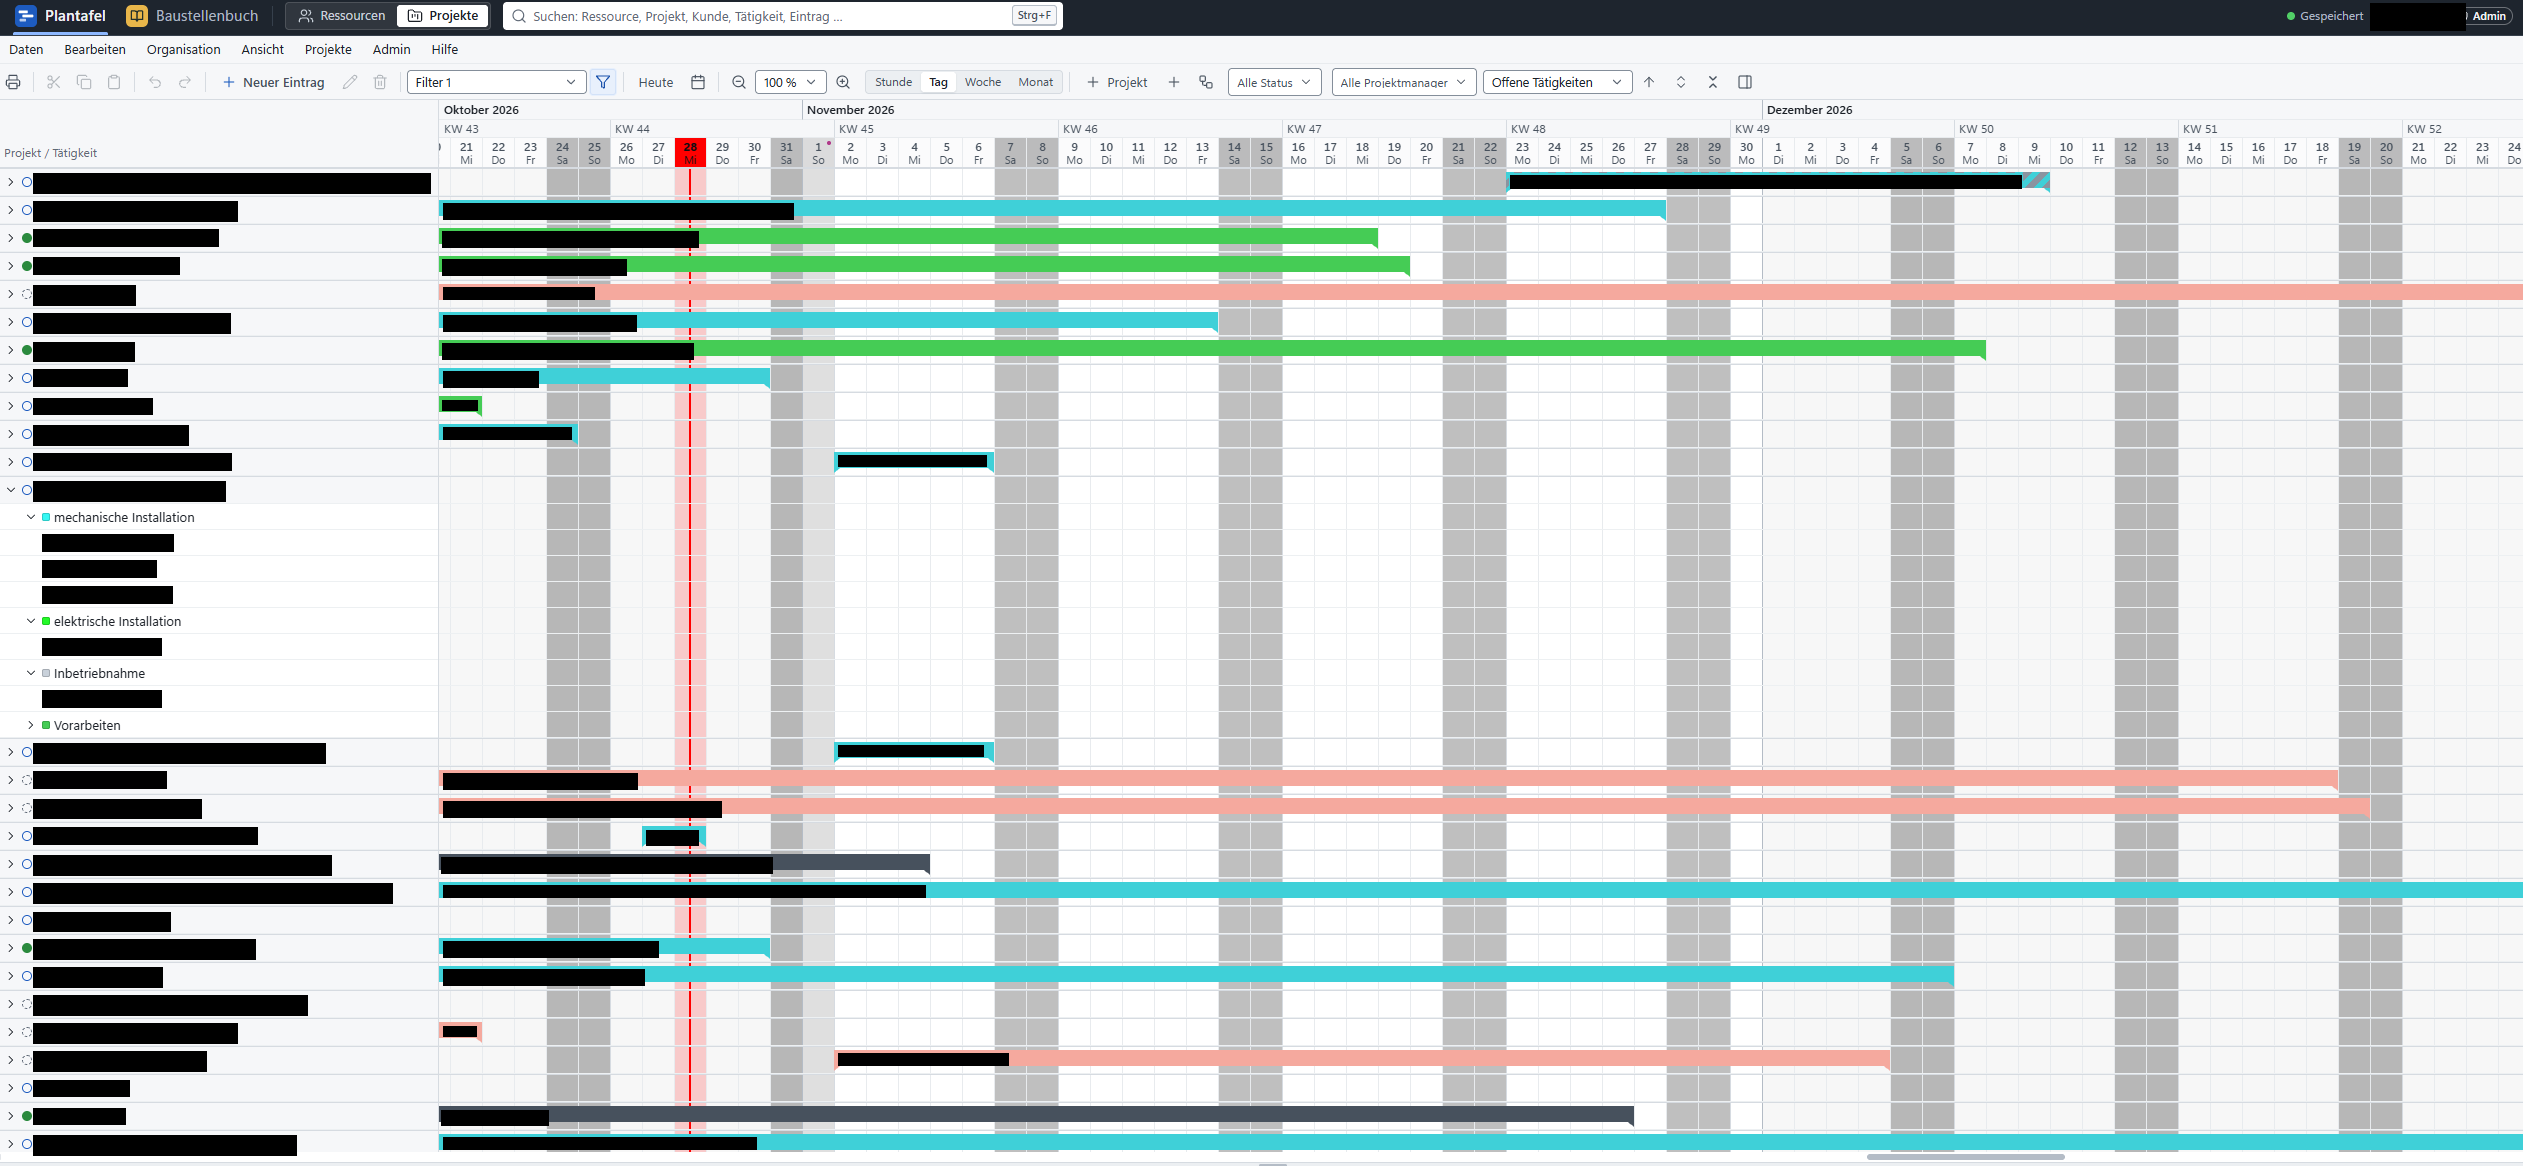This screenshot has height=1166, width=2523.
Task: Open the Filter 1 dropdown
Action: (497, 82)
